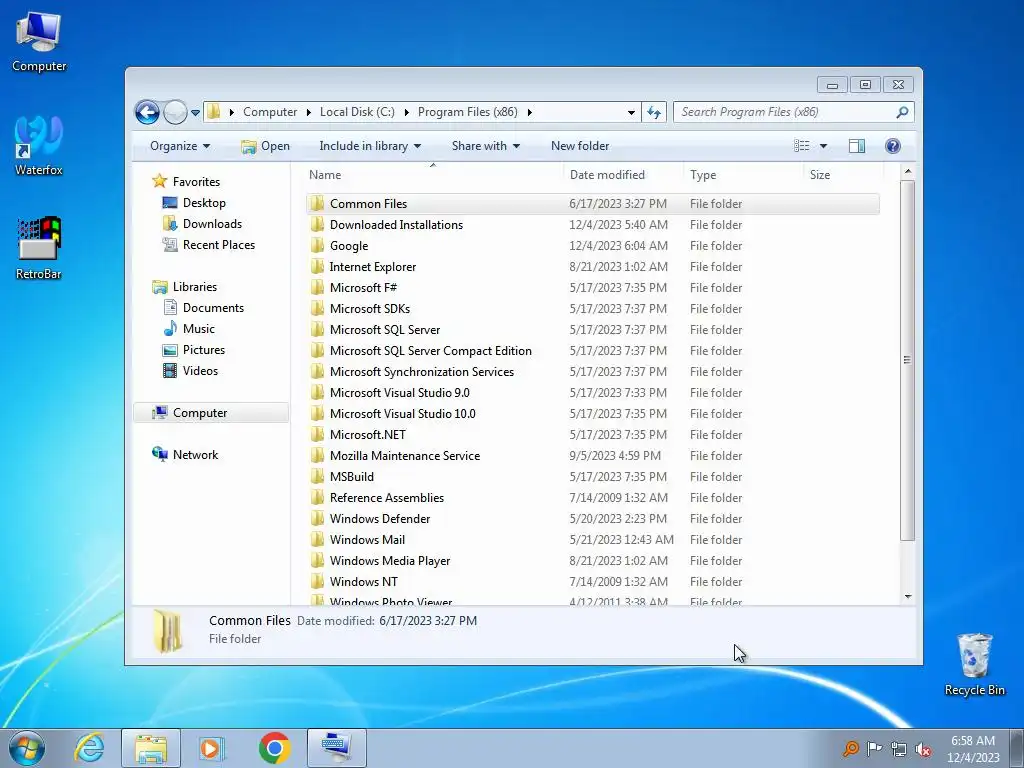
Task: Select the Windows Media Player folder icon
Action: [317, 560]
